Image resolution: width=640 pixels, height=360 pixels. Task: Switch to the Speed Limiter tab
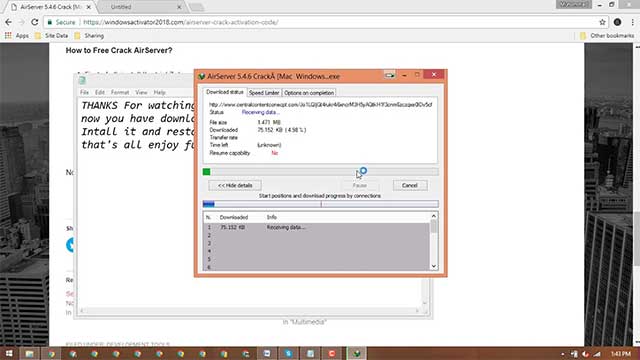(264, 93)
